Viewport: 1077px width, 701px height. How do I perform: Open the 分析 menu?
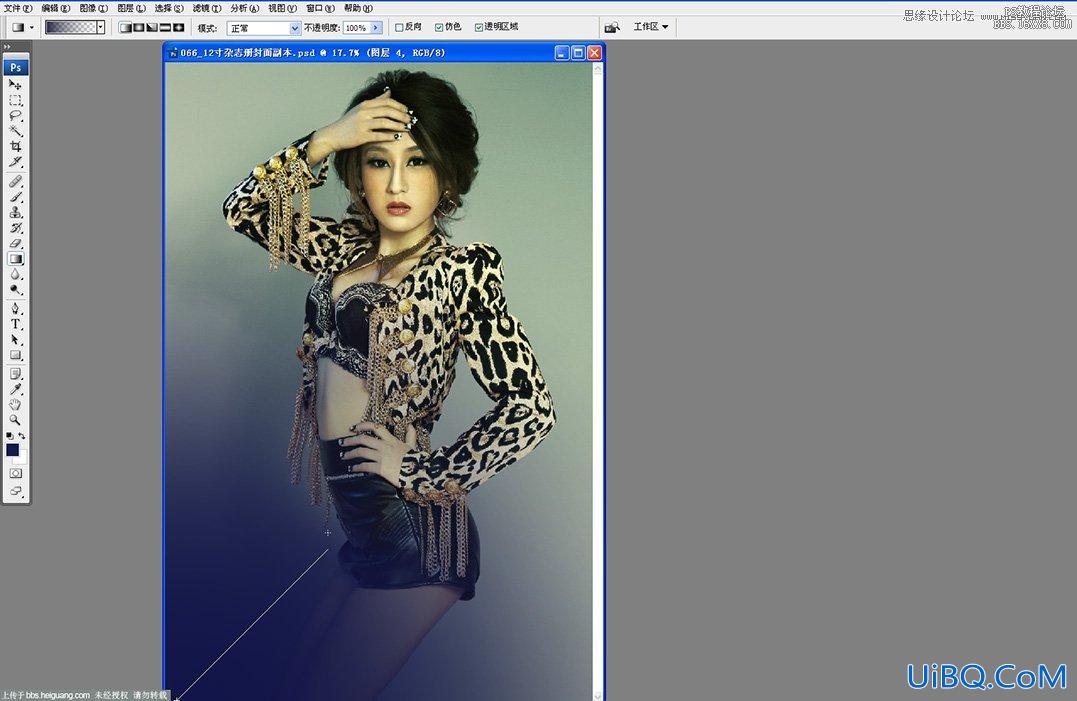click(245, 8)
